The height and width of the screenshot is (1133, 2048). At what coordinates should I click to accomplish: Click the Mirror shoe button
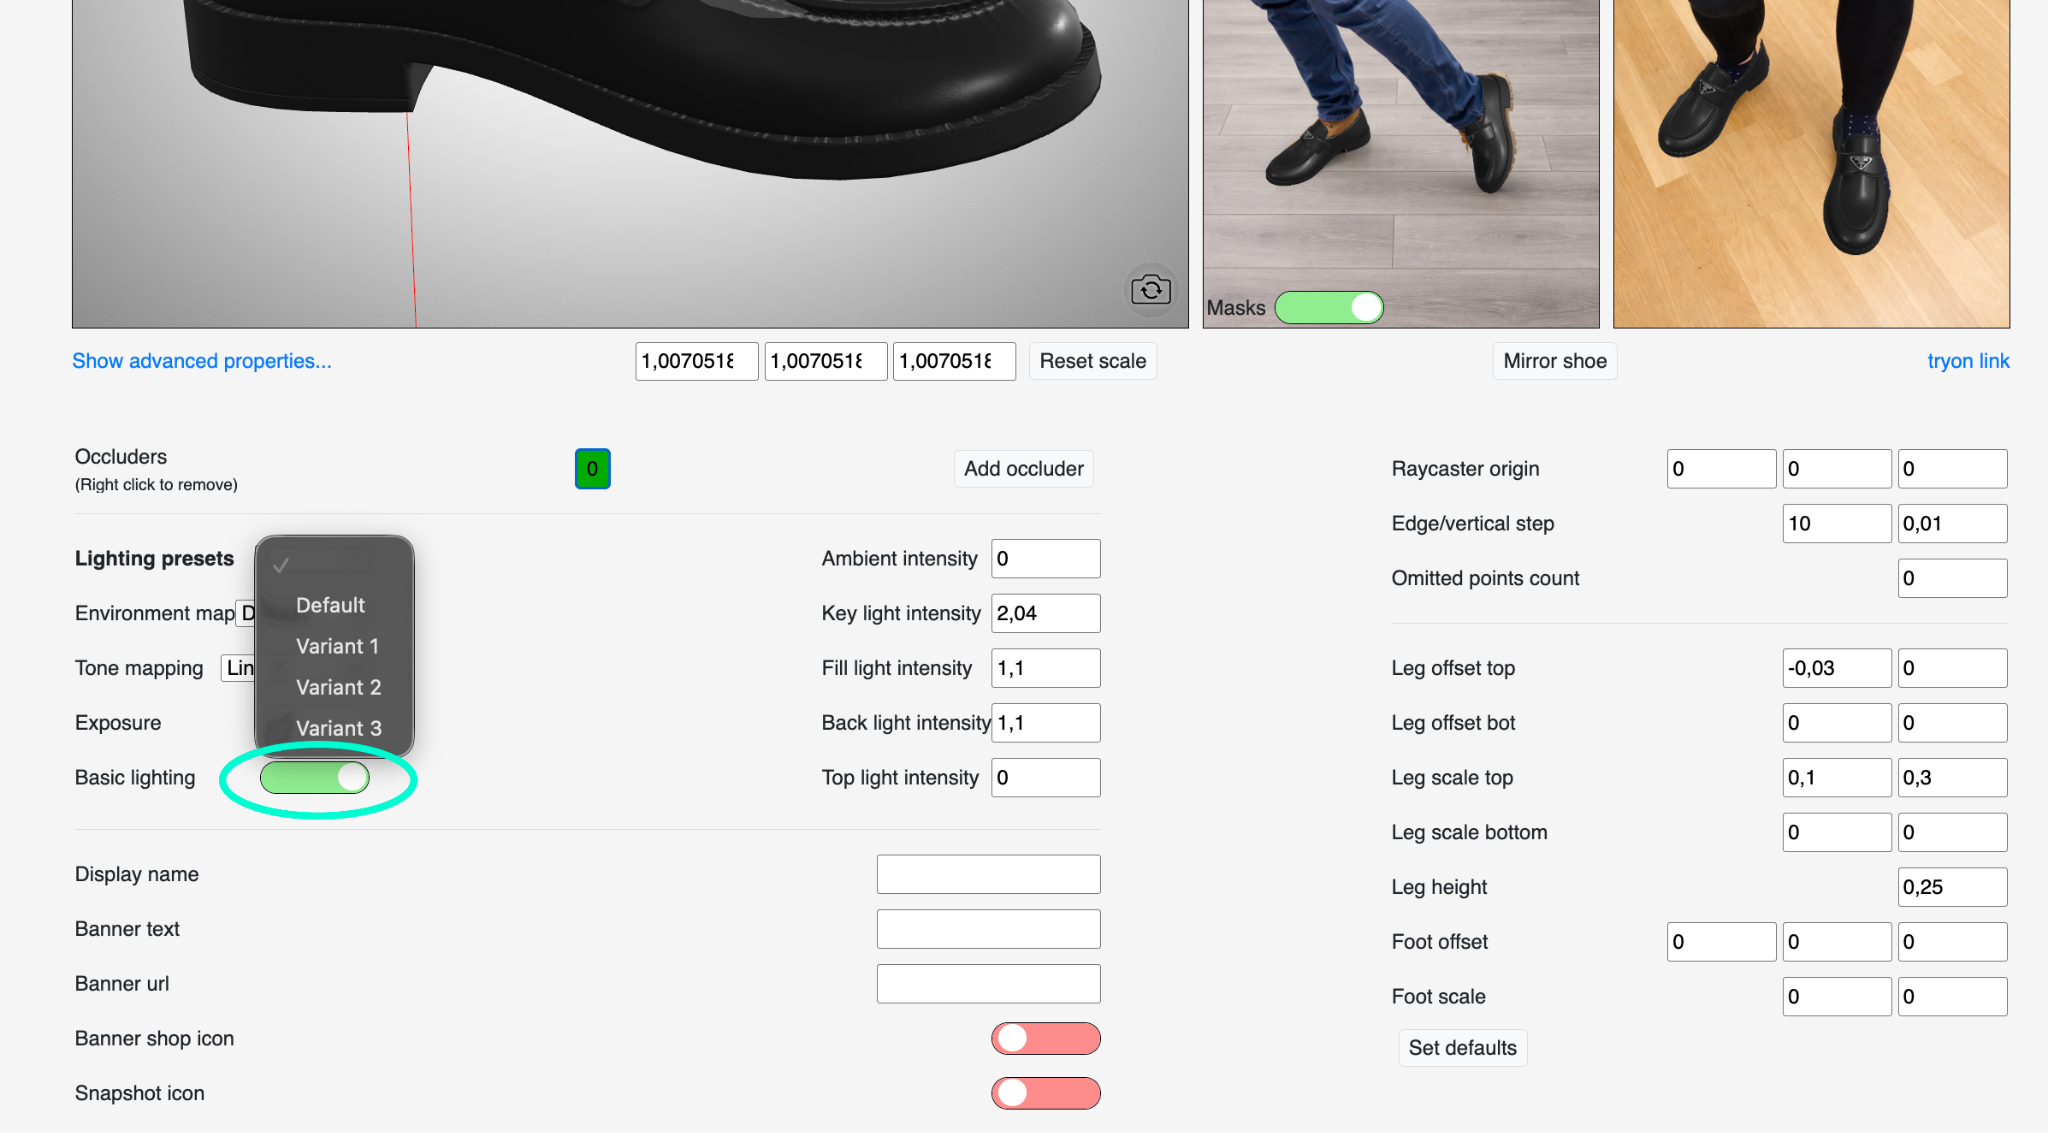tap(1554, 361)
